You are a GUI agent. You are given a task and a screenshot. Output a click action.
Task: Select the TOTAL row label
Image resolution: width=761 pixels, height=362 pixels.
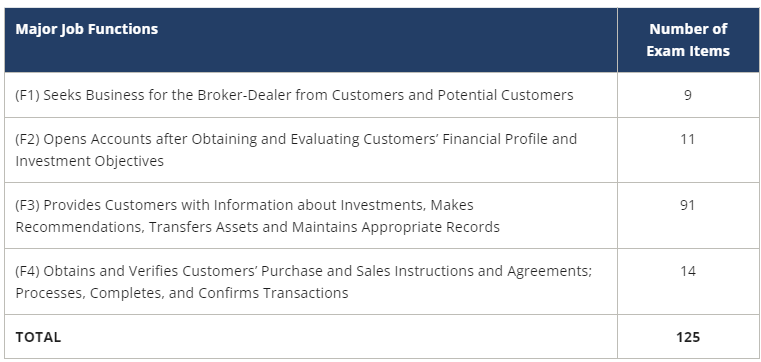click(38, 337)
